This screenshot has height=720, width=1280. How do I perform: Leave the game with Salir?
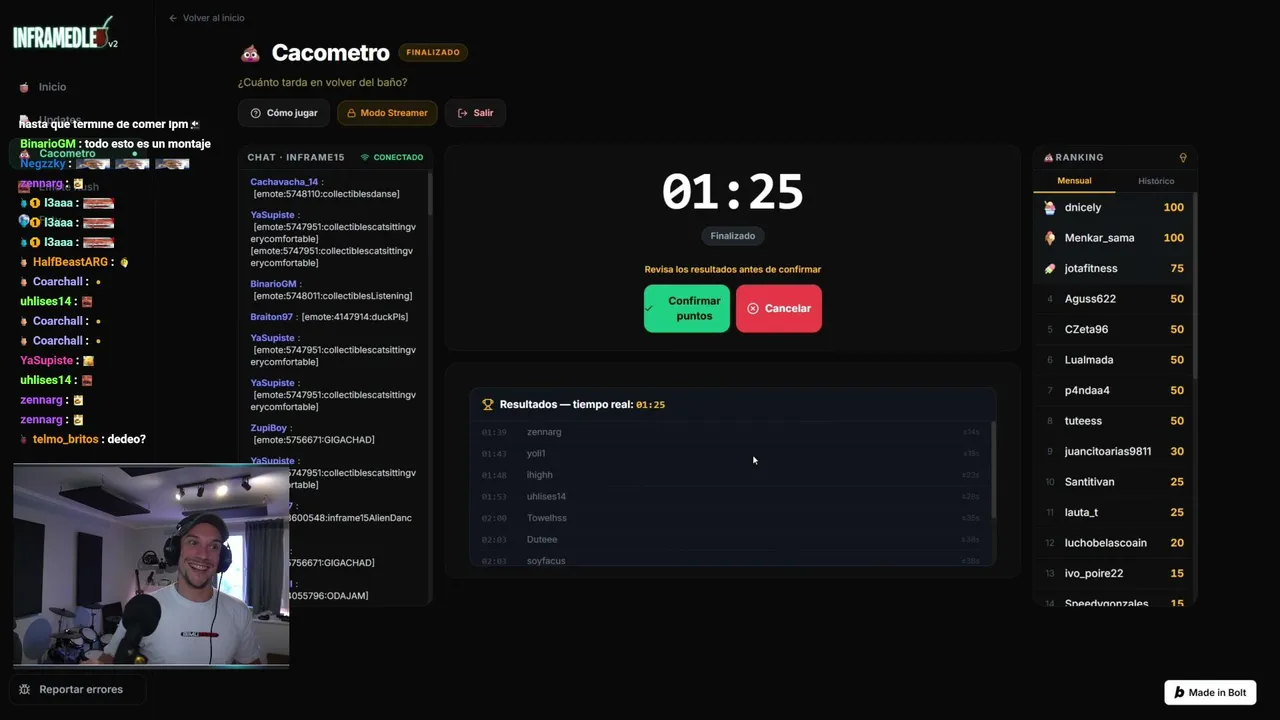475,113
